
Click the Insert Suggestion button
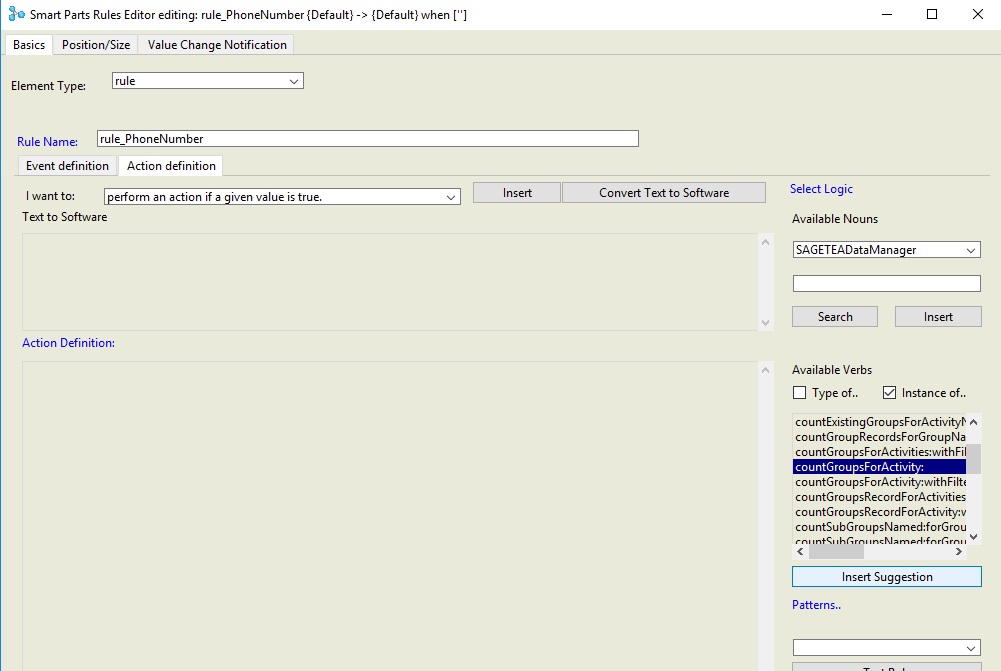(x=887, y=577)
